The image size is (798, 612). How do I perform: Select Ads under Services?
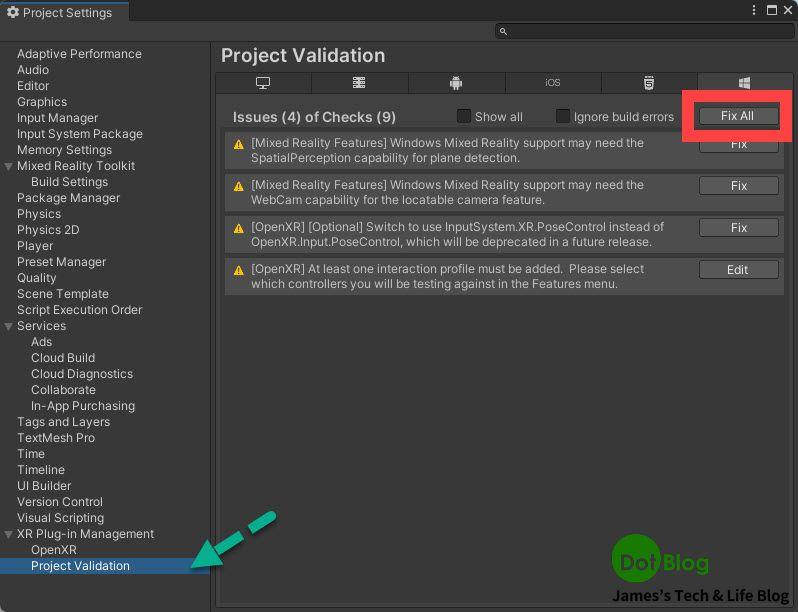(x=42, y=342)
